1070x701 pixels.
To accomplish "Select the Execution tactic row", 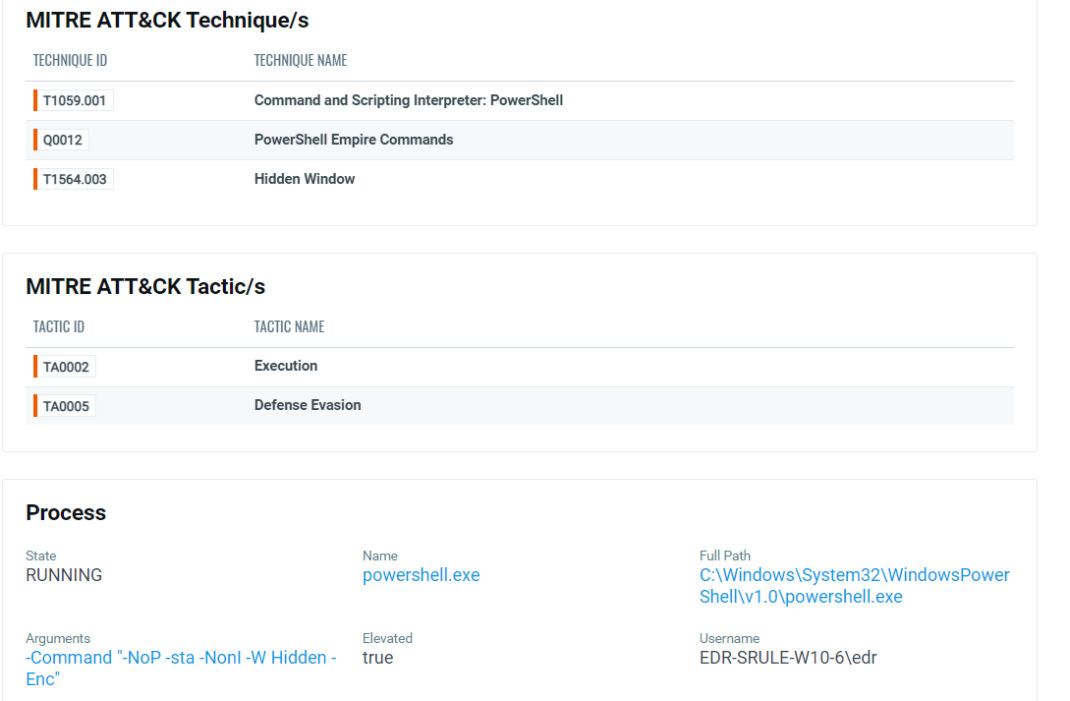I will pos(285,366).
